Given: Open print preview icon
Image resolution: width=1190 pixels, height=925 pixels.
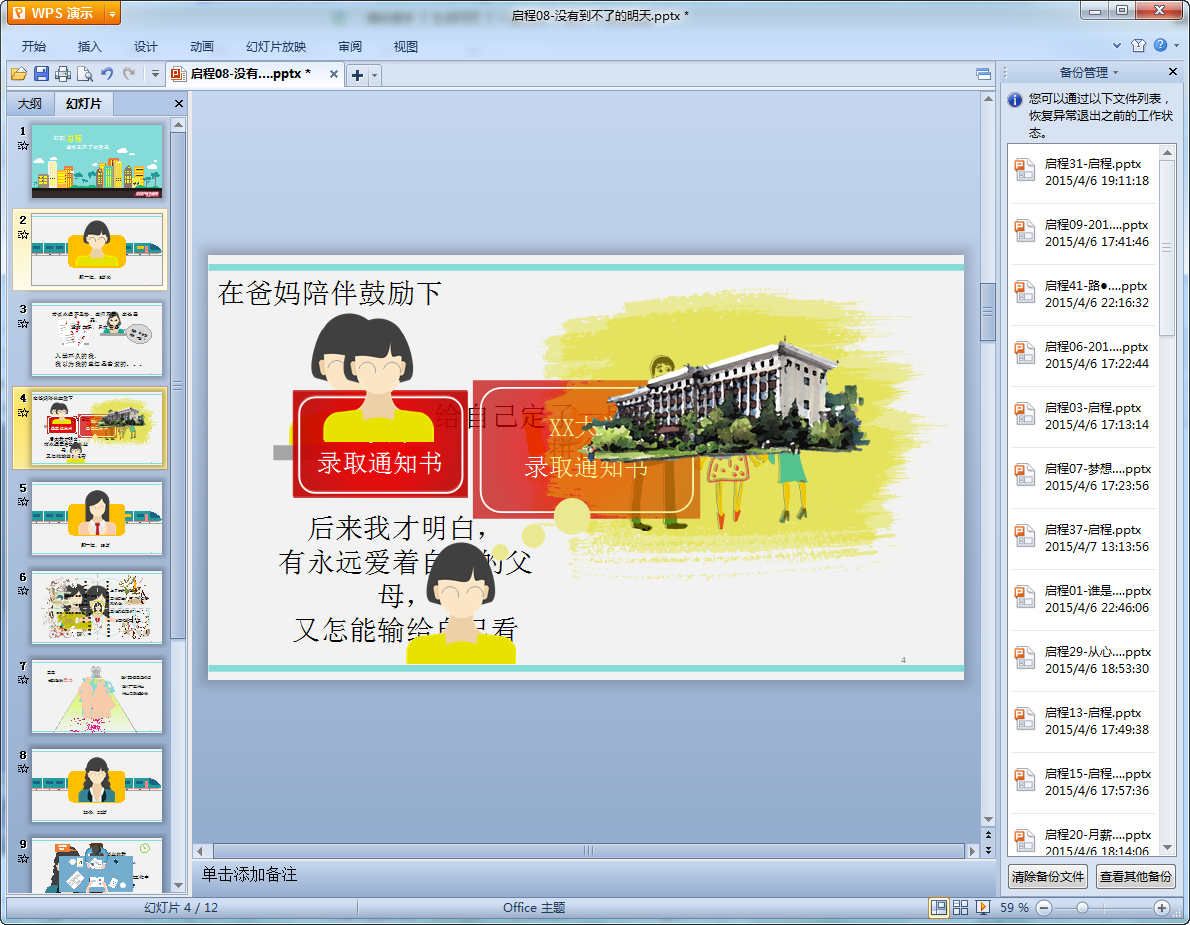Looking at the screenshot, I should click(85, 74).
